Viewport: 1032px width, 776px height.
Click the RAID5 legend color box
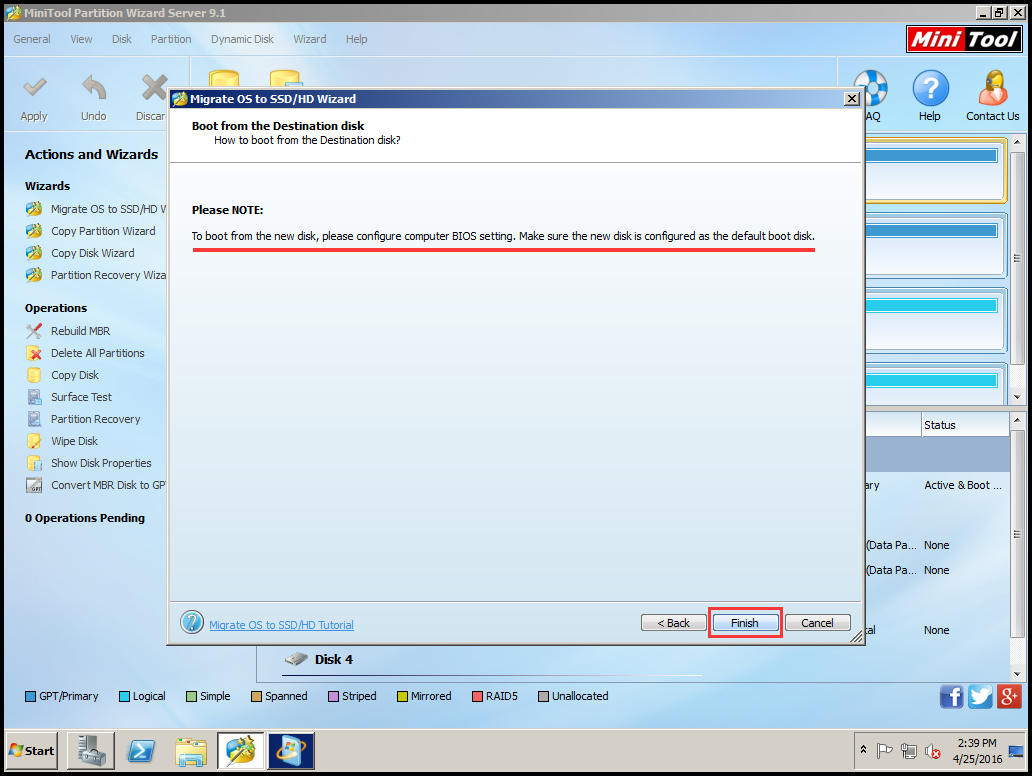478,696
